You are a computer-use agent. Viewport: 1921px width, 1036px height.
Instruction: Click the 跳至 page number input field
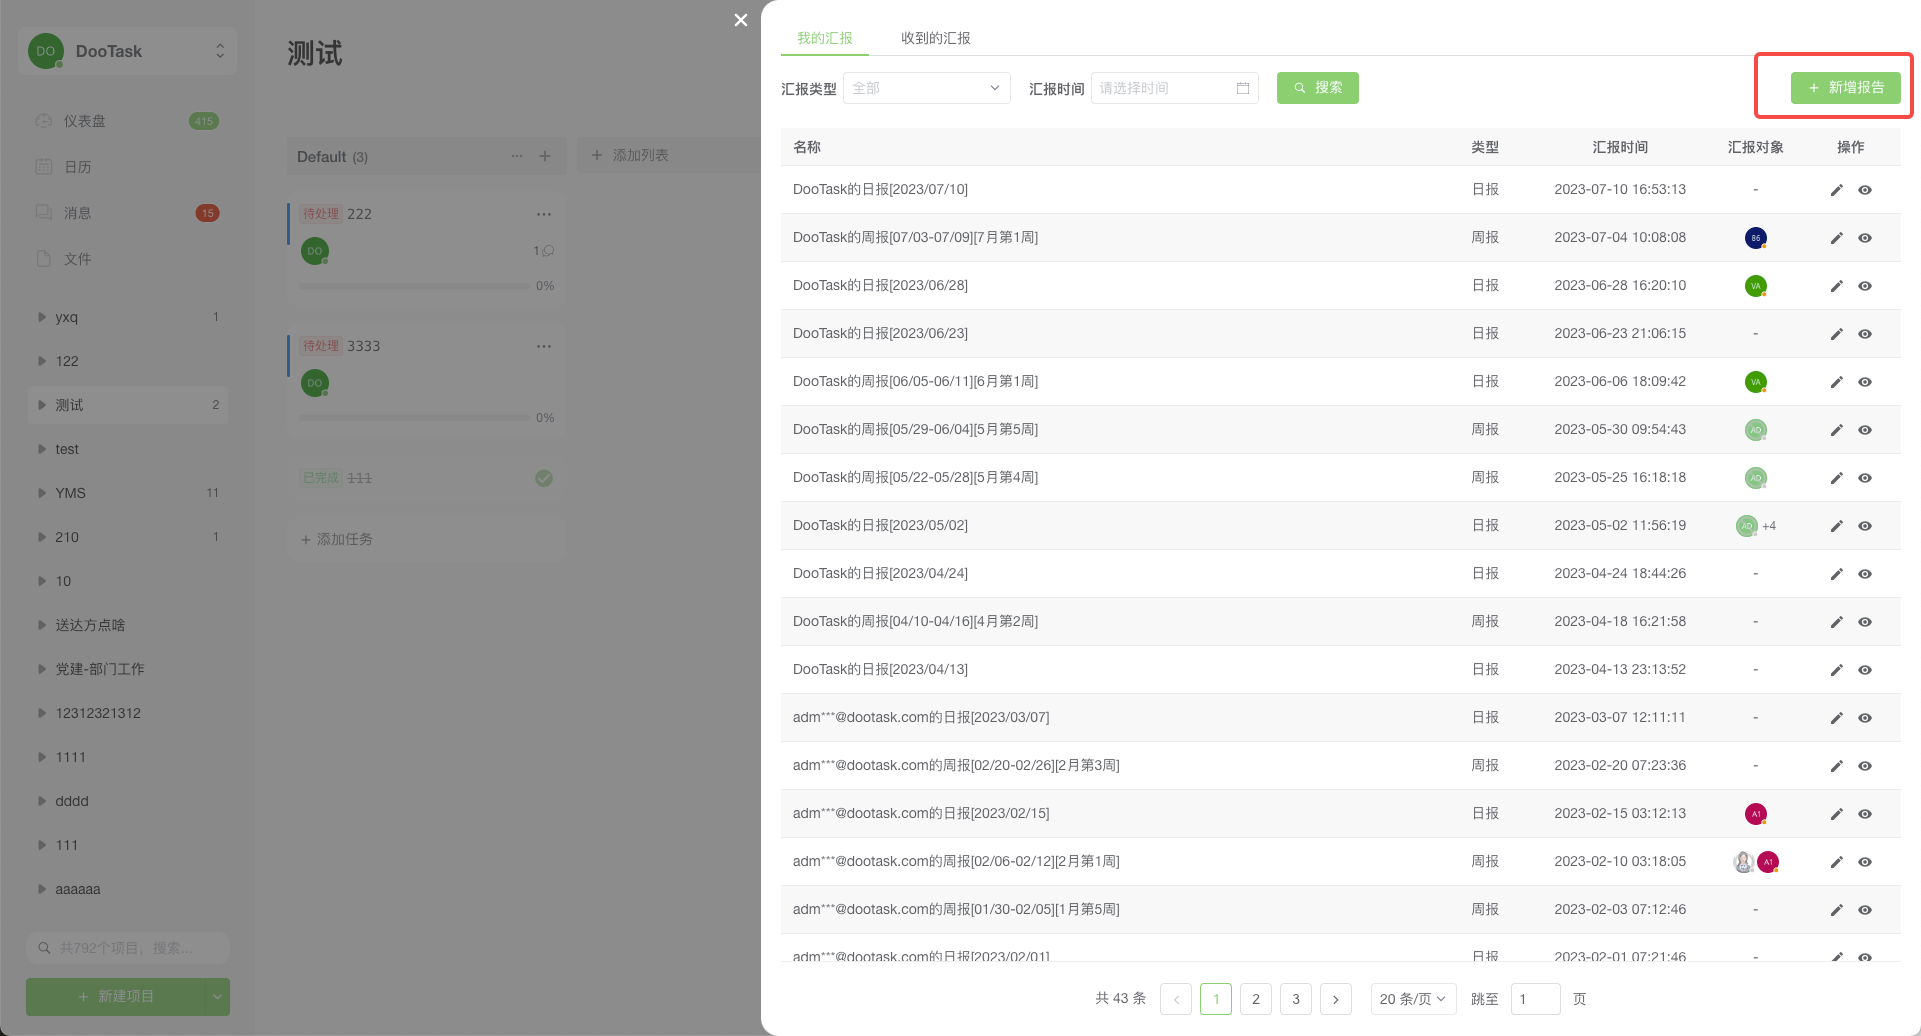tap(1535, 999)
